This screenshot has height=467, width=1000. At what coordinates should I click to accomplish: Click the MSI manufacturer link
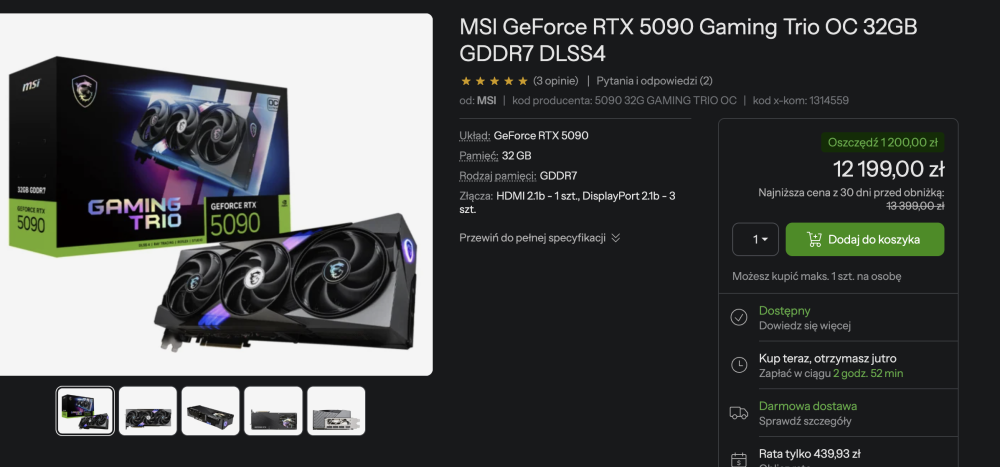click(487, 100)
